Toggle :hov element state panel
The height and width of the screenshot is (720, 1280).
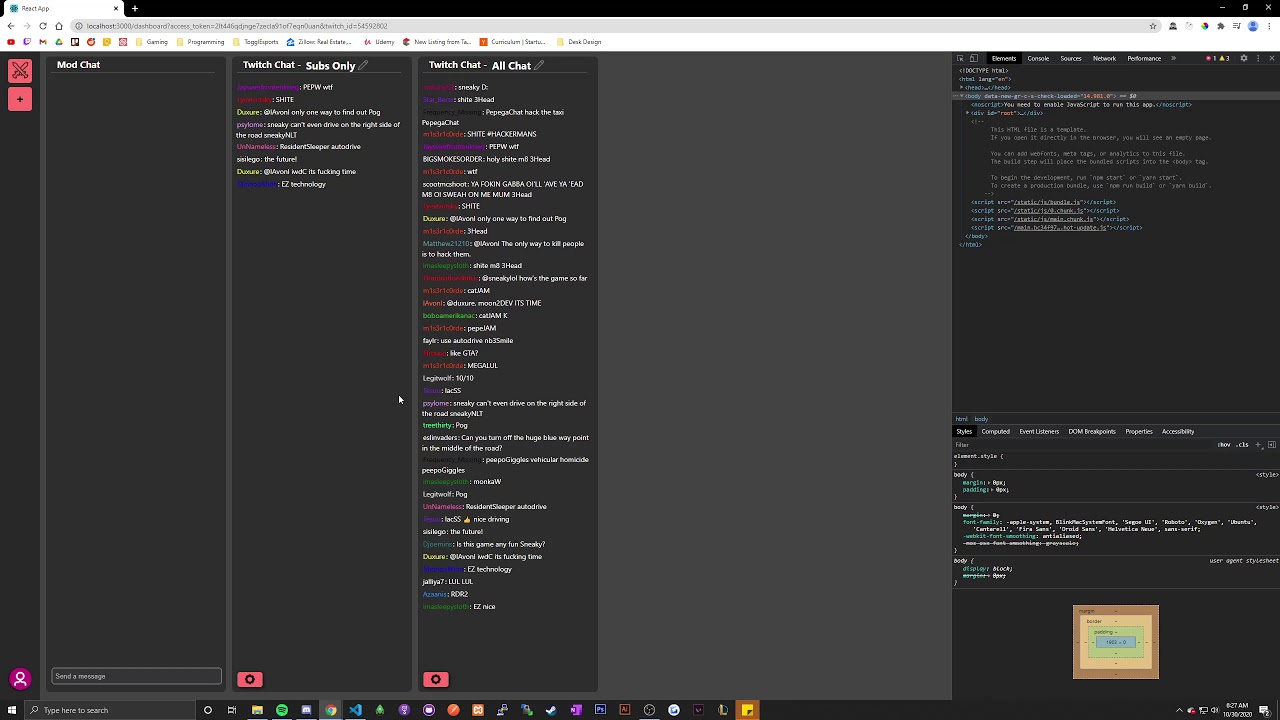(1224, 444)
